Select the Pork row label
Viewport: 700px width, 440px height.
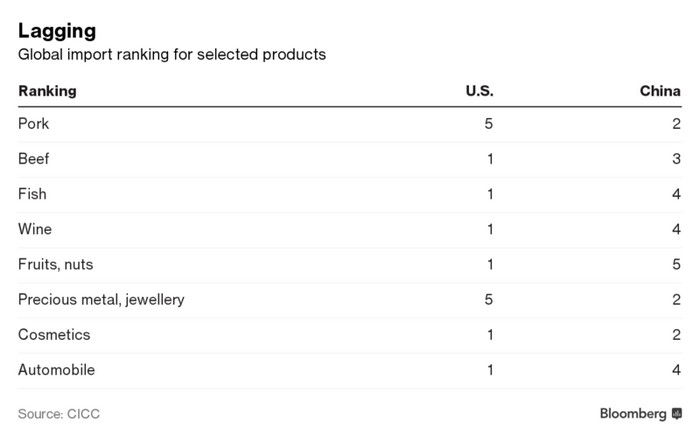click(x=33, y=124)
